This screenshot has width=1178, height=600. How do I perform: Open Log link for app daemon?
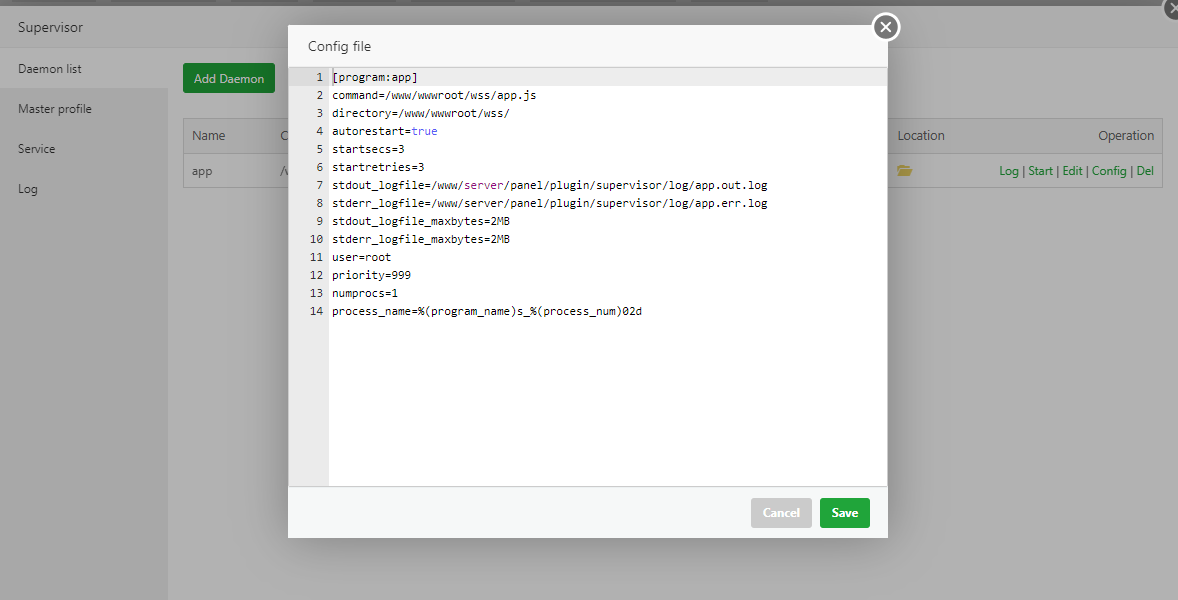coord(1008,171)
